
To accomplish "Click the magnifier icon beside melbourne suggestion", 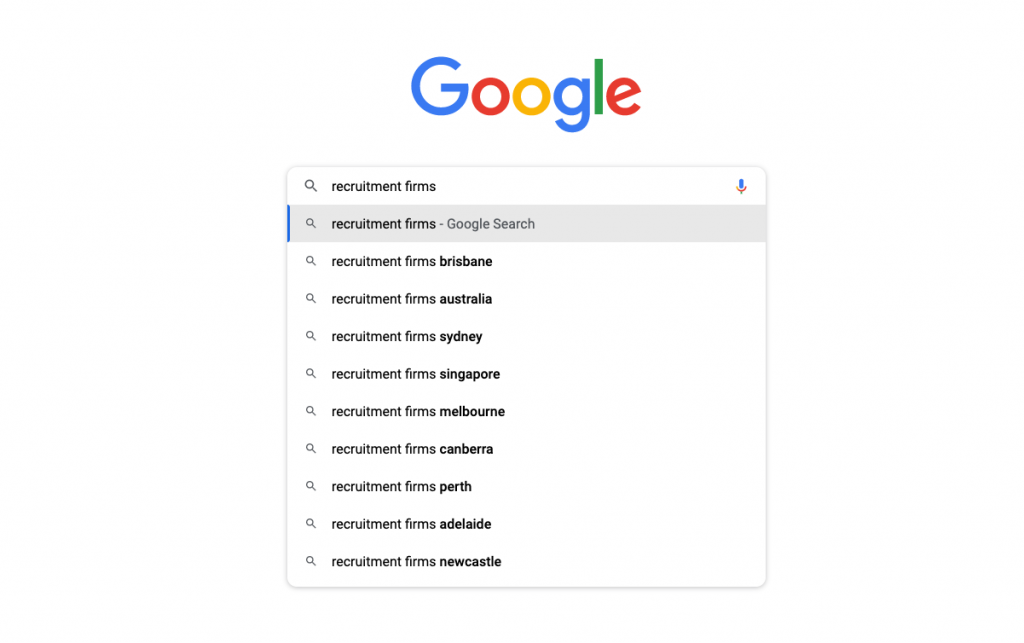I will (x=311, y=411).
